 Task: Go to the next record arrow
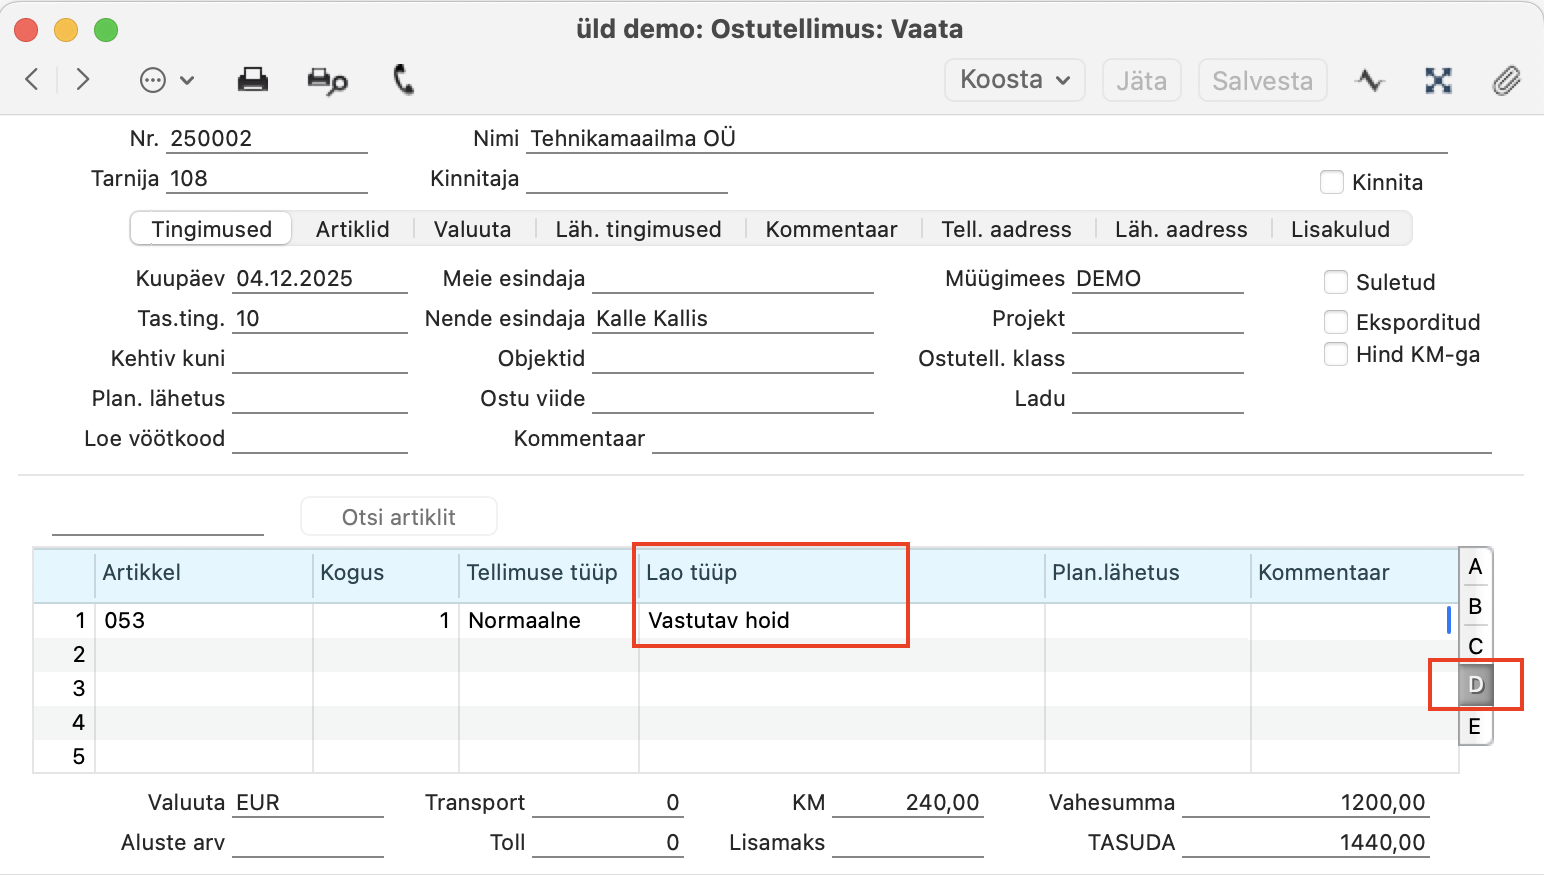[x=83, y=80]
